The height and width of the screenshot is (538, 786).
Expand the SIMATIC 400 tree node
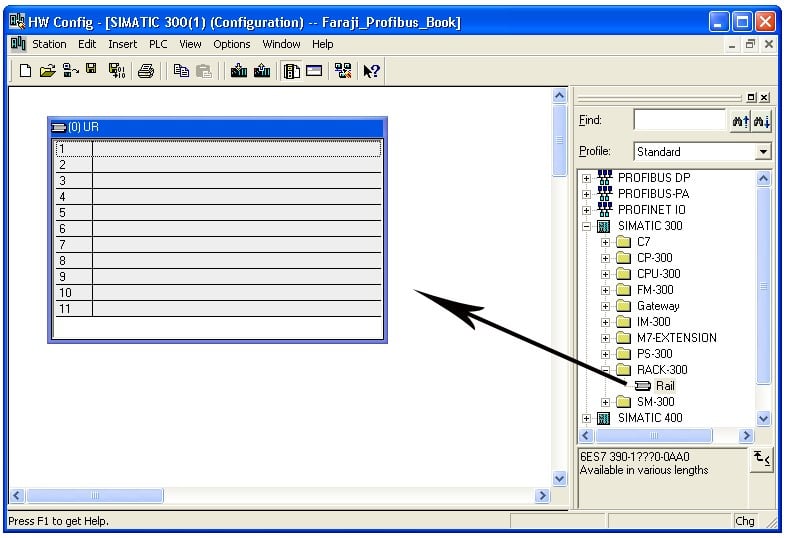click(586, 418)
